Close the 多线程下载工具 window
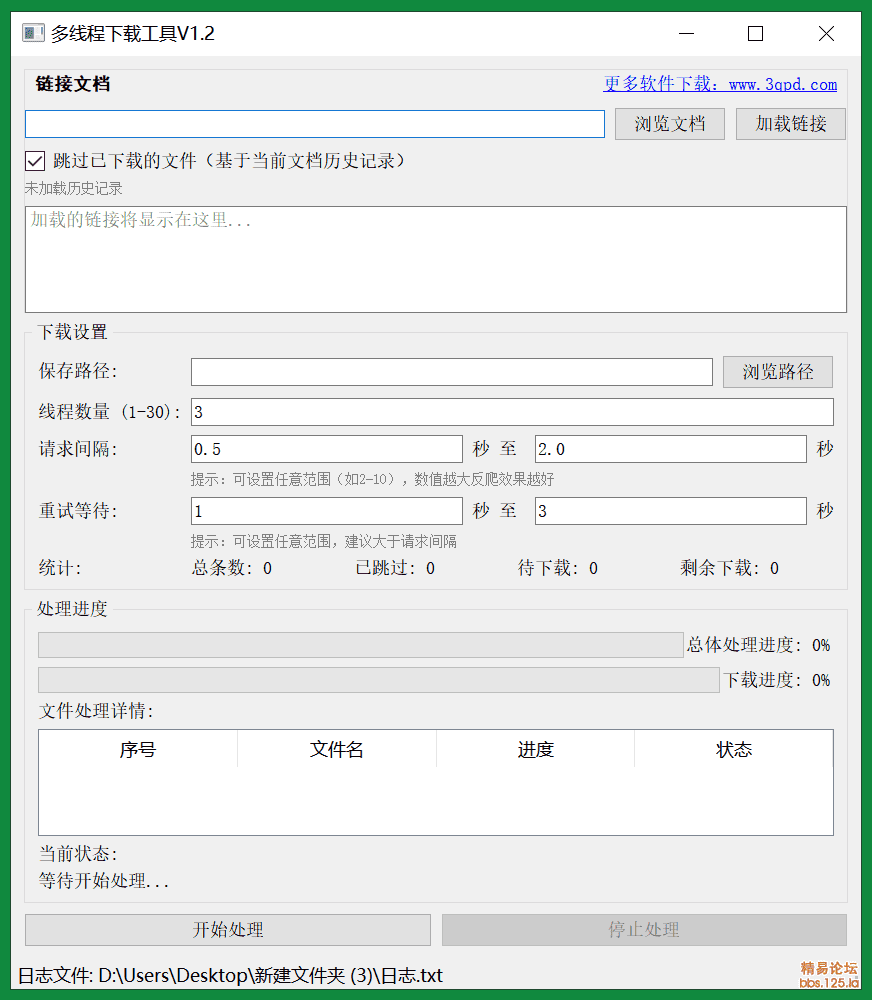 [x=826, y=33]
